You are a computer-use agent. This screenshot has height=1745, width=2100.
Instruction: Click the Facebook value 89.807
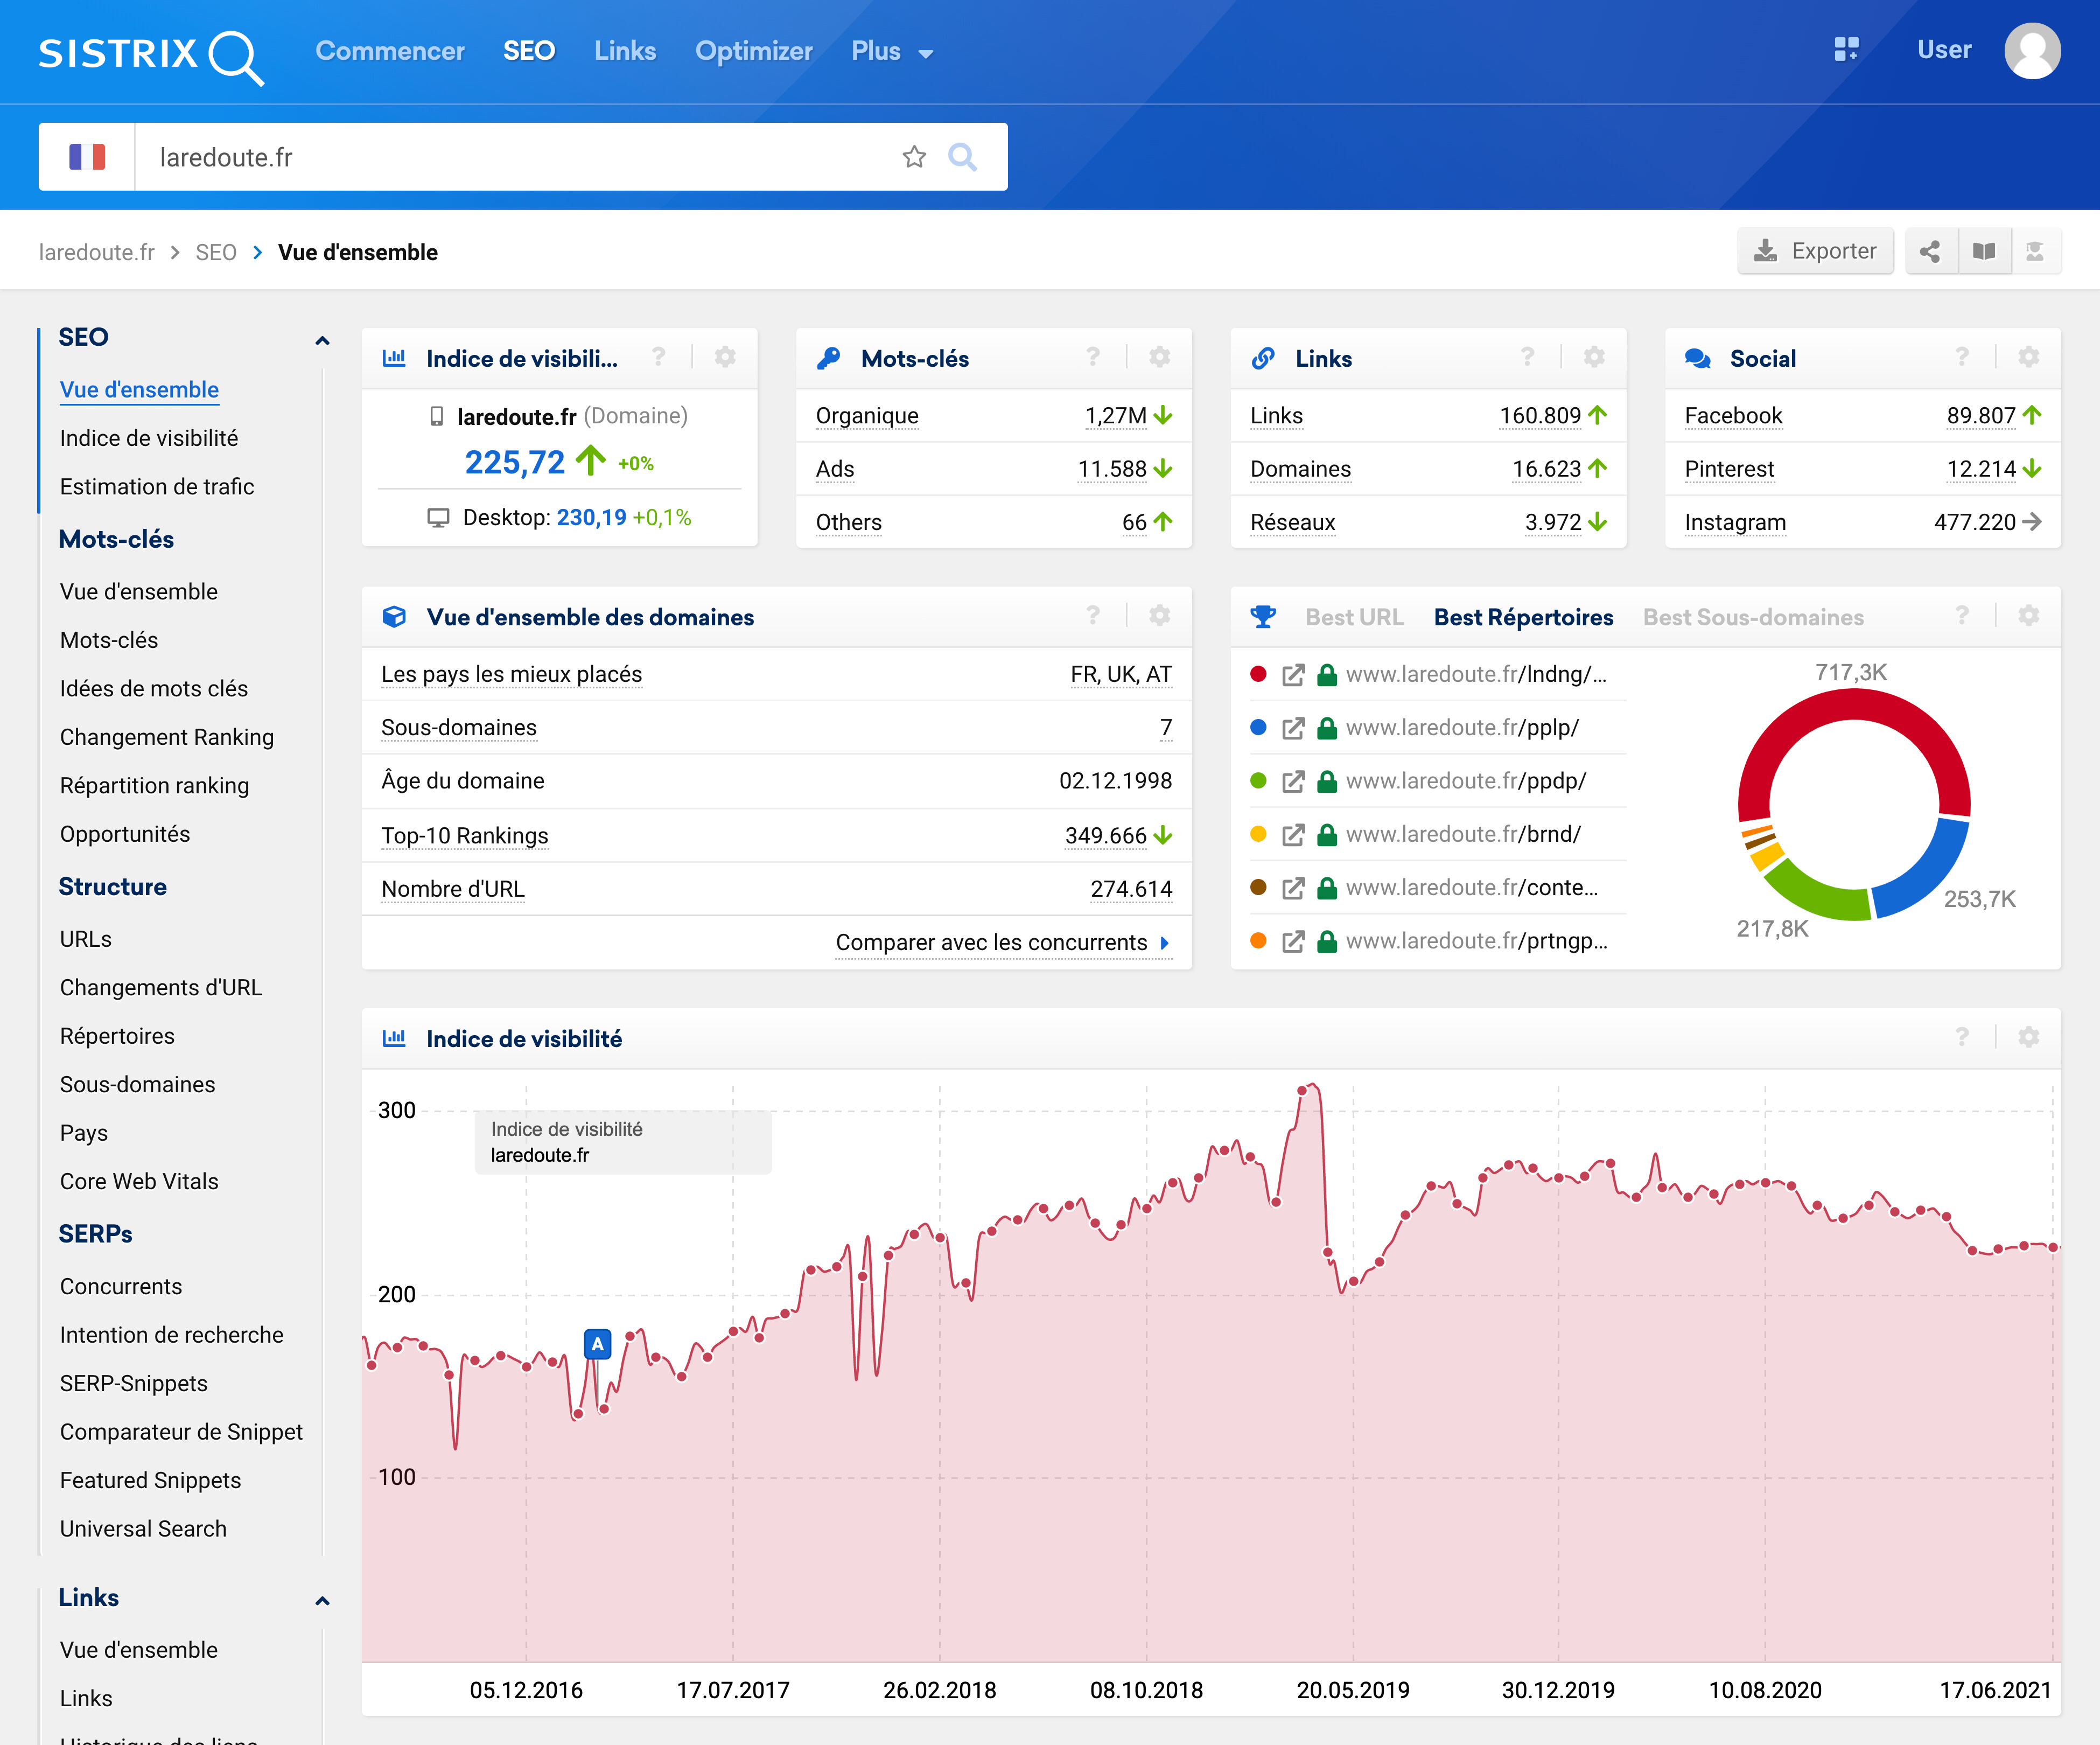[1980, 416]
